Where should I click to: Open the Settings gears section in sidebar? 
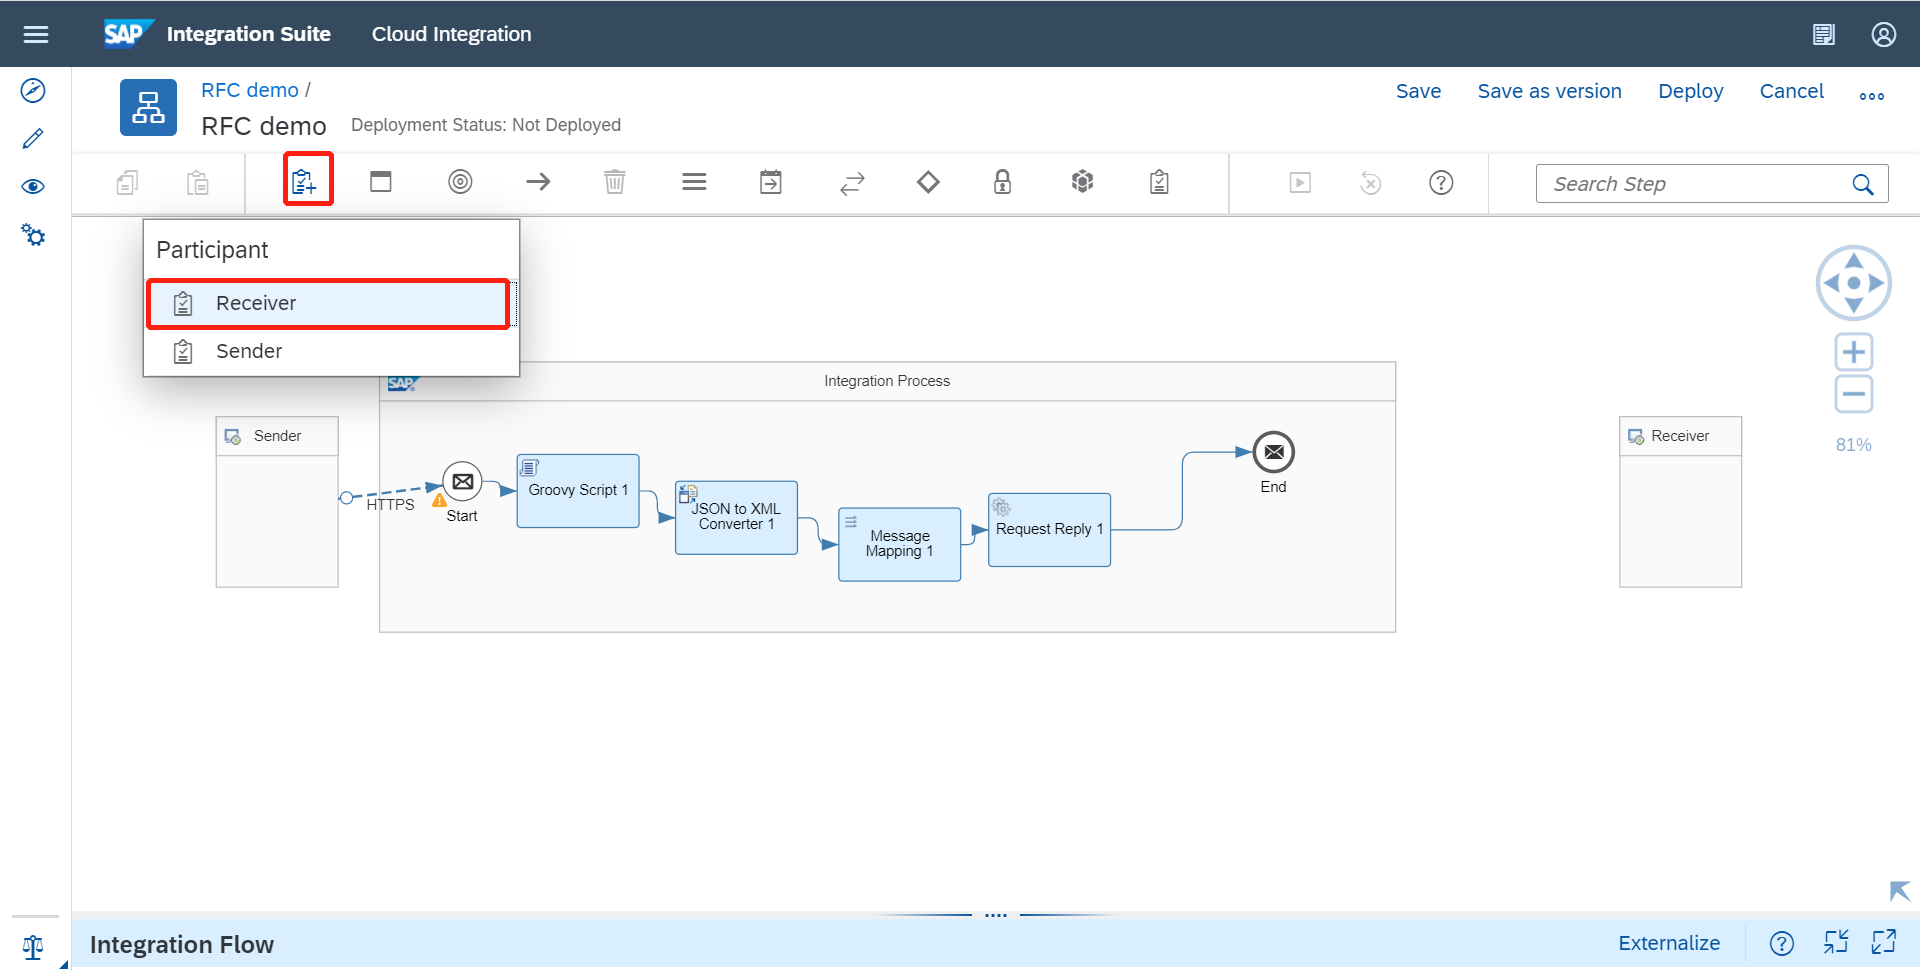[33, 235]
